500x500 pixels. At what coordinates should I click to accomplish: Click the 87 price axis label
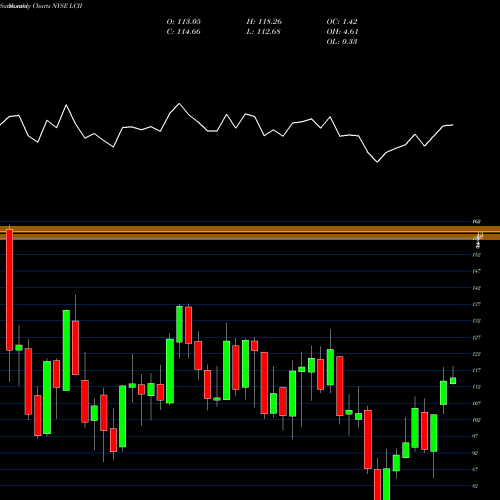click(475, 469)
